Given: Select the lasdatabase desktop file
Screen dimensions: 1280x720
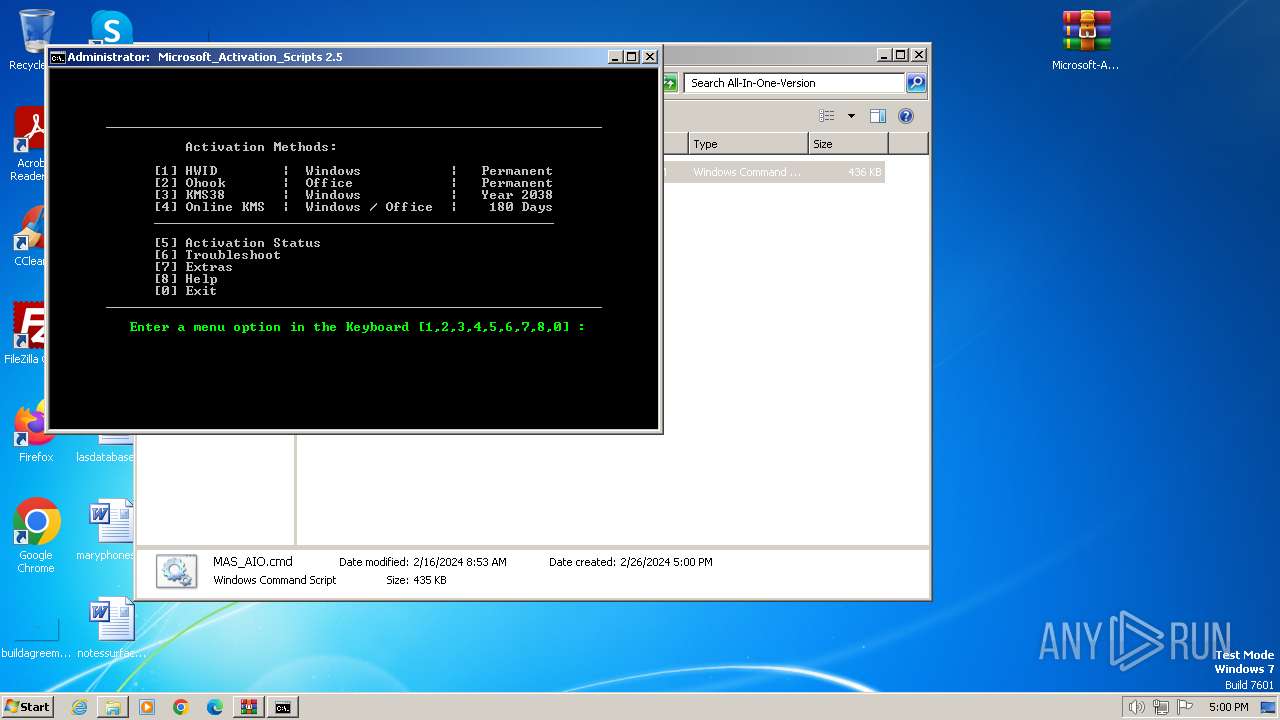Looking at the screenshot, I should (x=105, y=450).
